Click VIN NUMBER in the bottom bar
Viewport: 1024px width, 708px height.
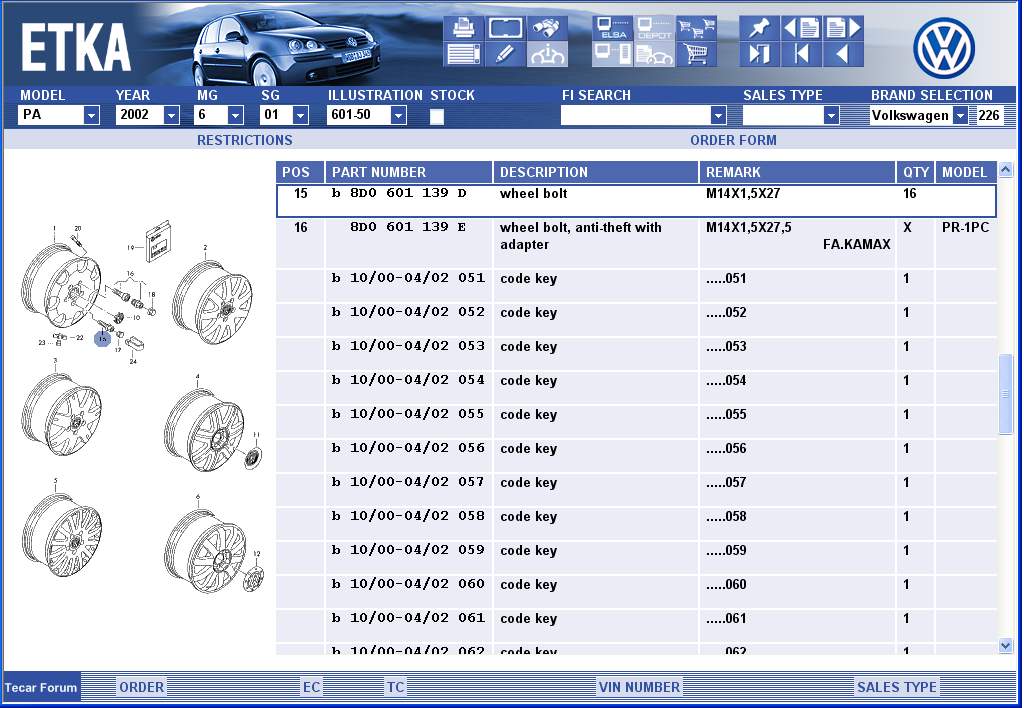(x=639, y=687)
